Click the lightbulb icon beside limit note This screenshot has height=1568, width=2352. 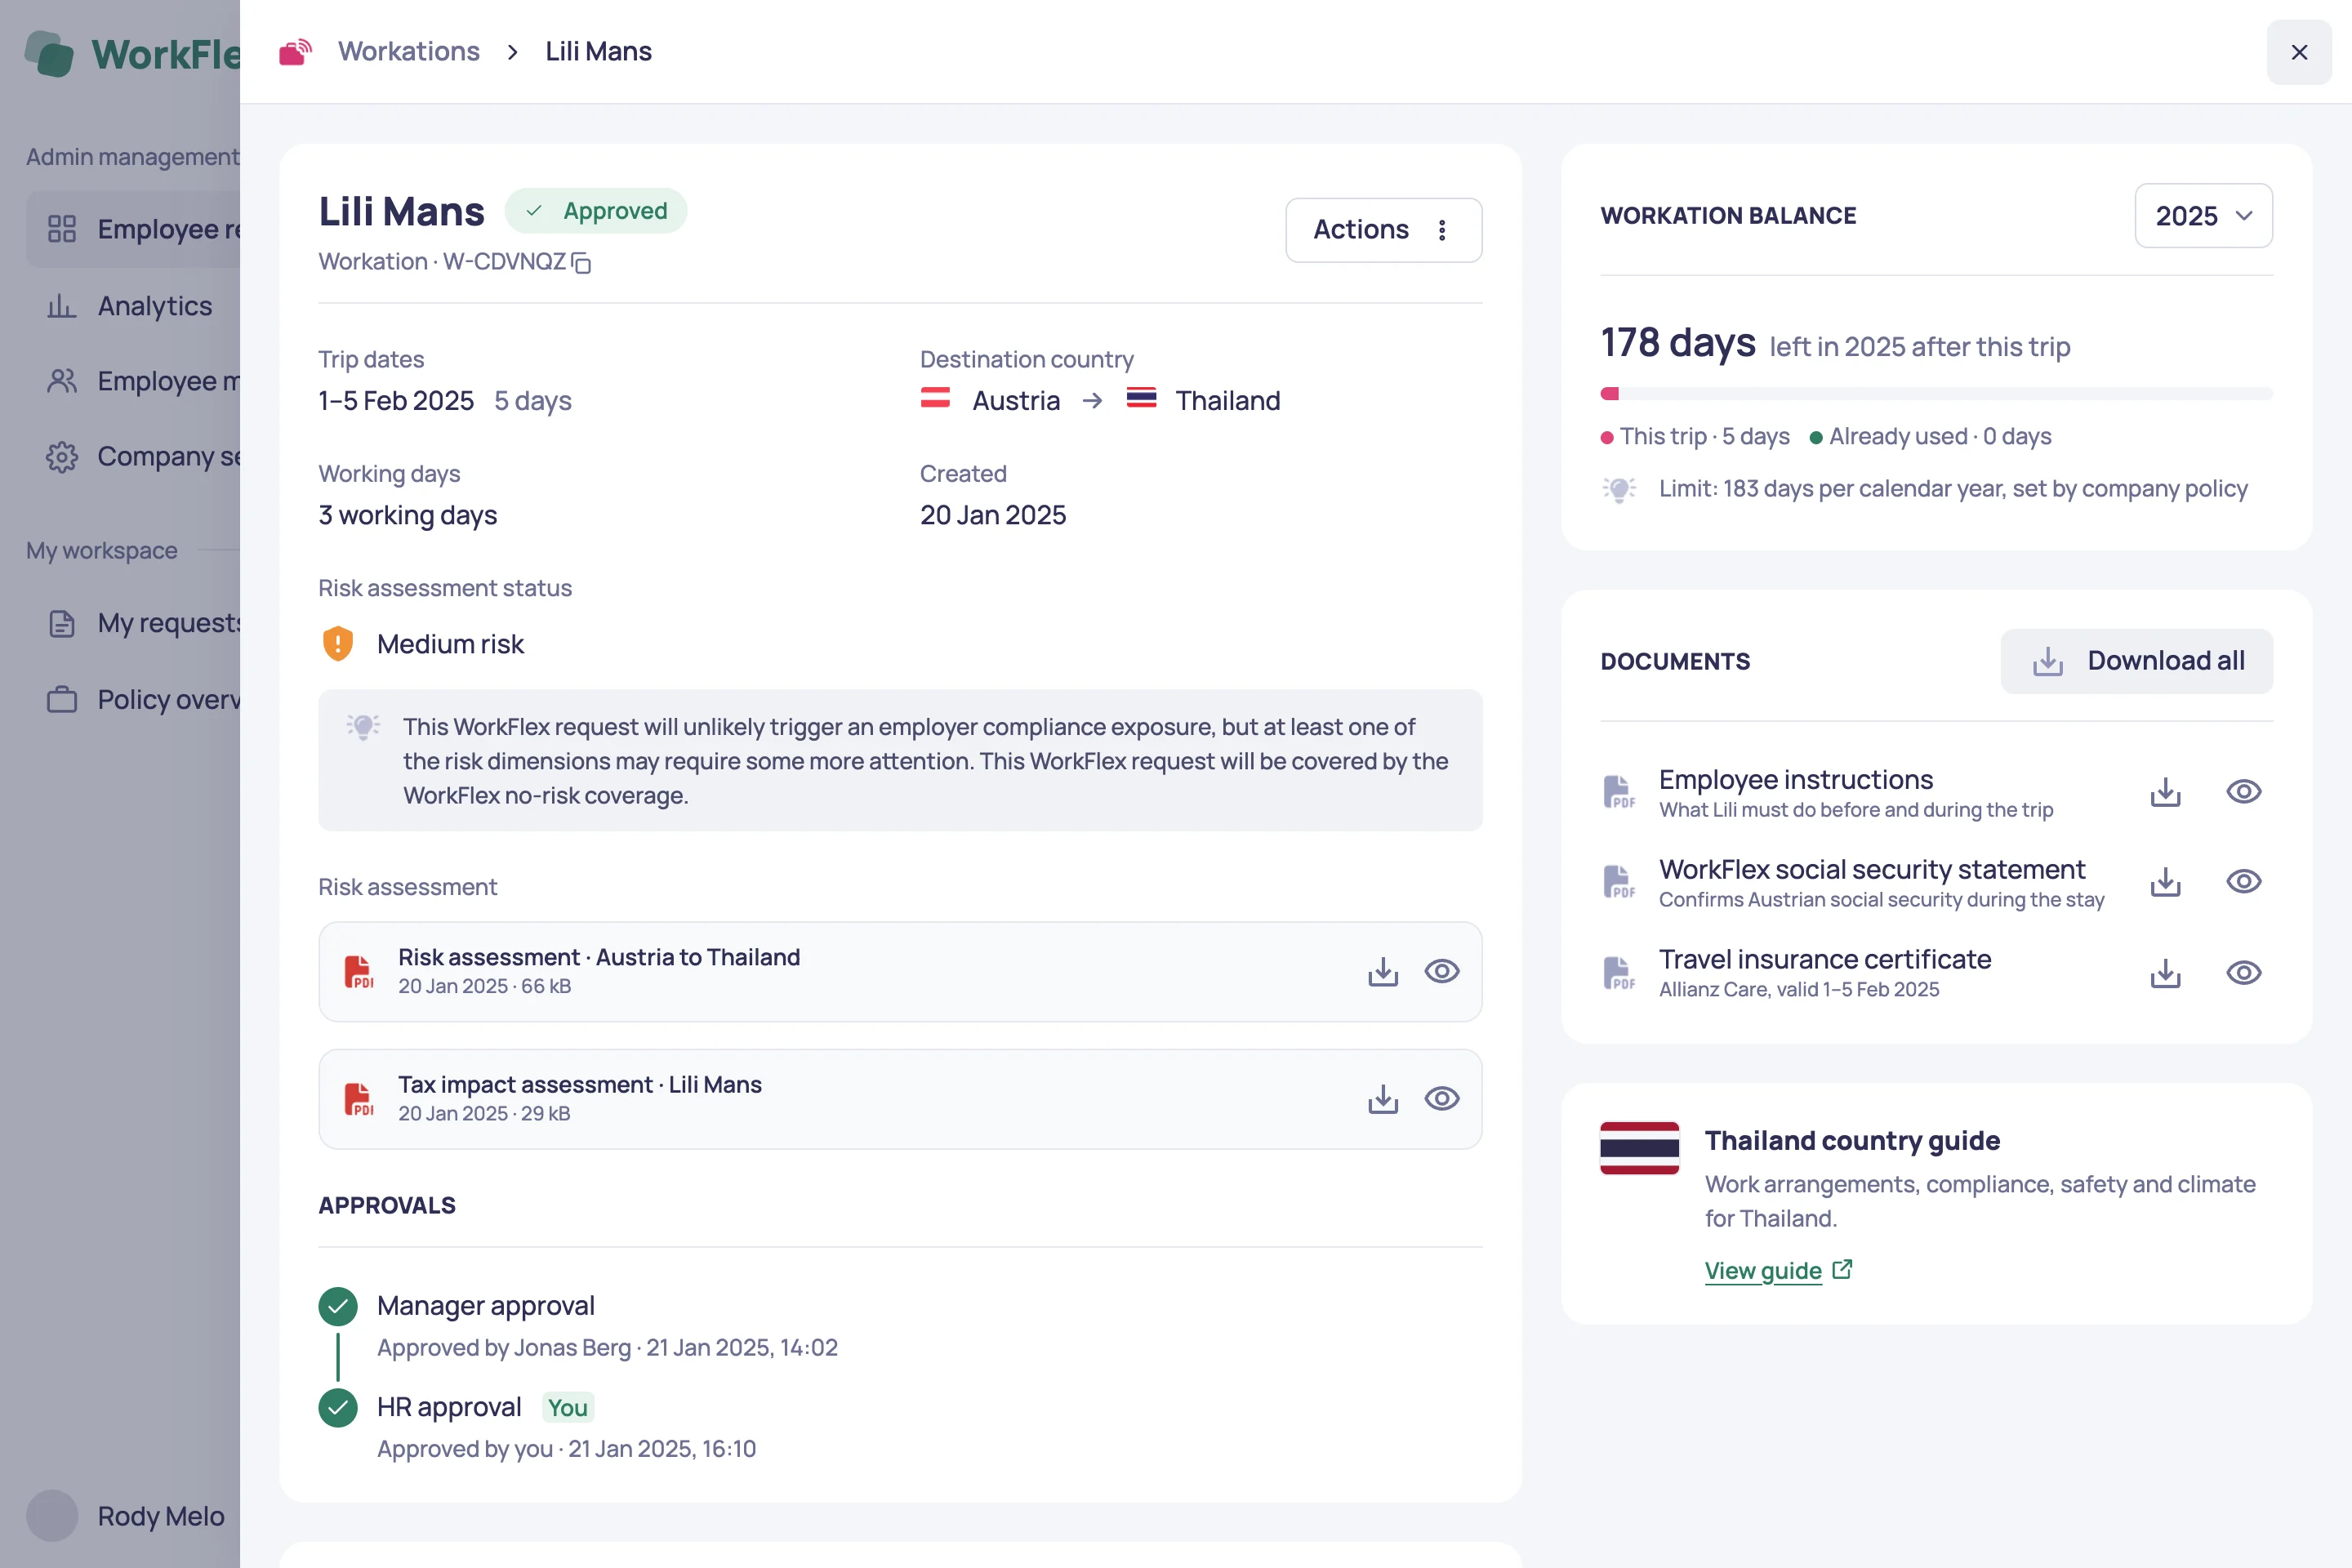[x=1619, y=489]
